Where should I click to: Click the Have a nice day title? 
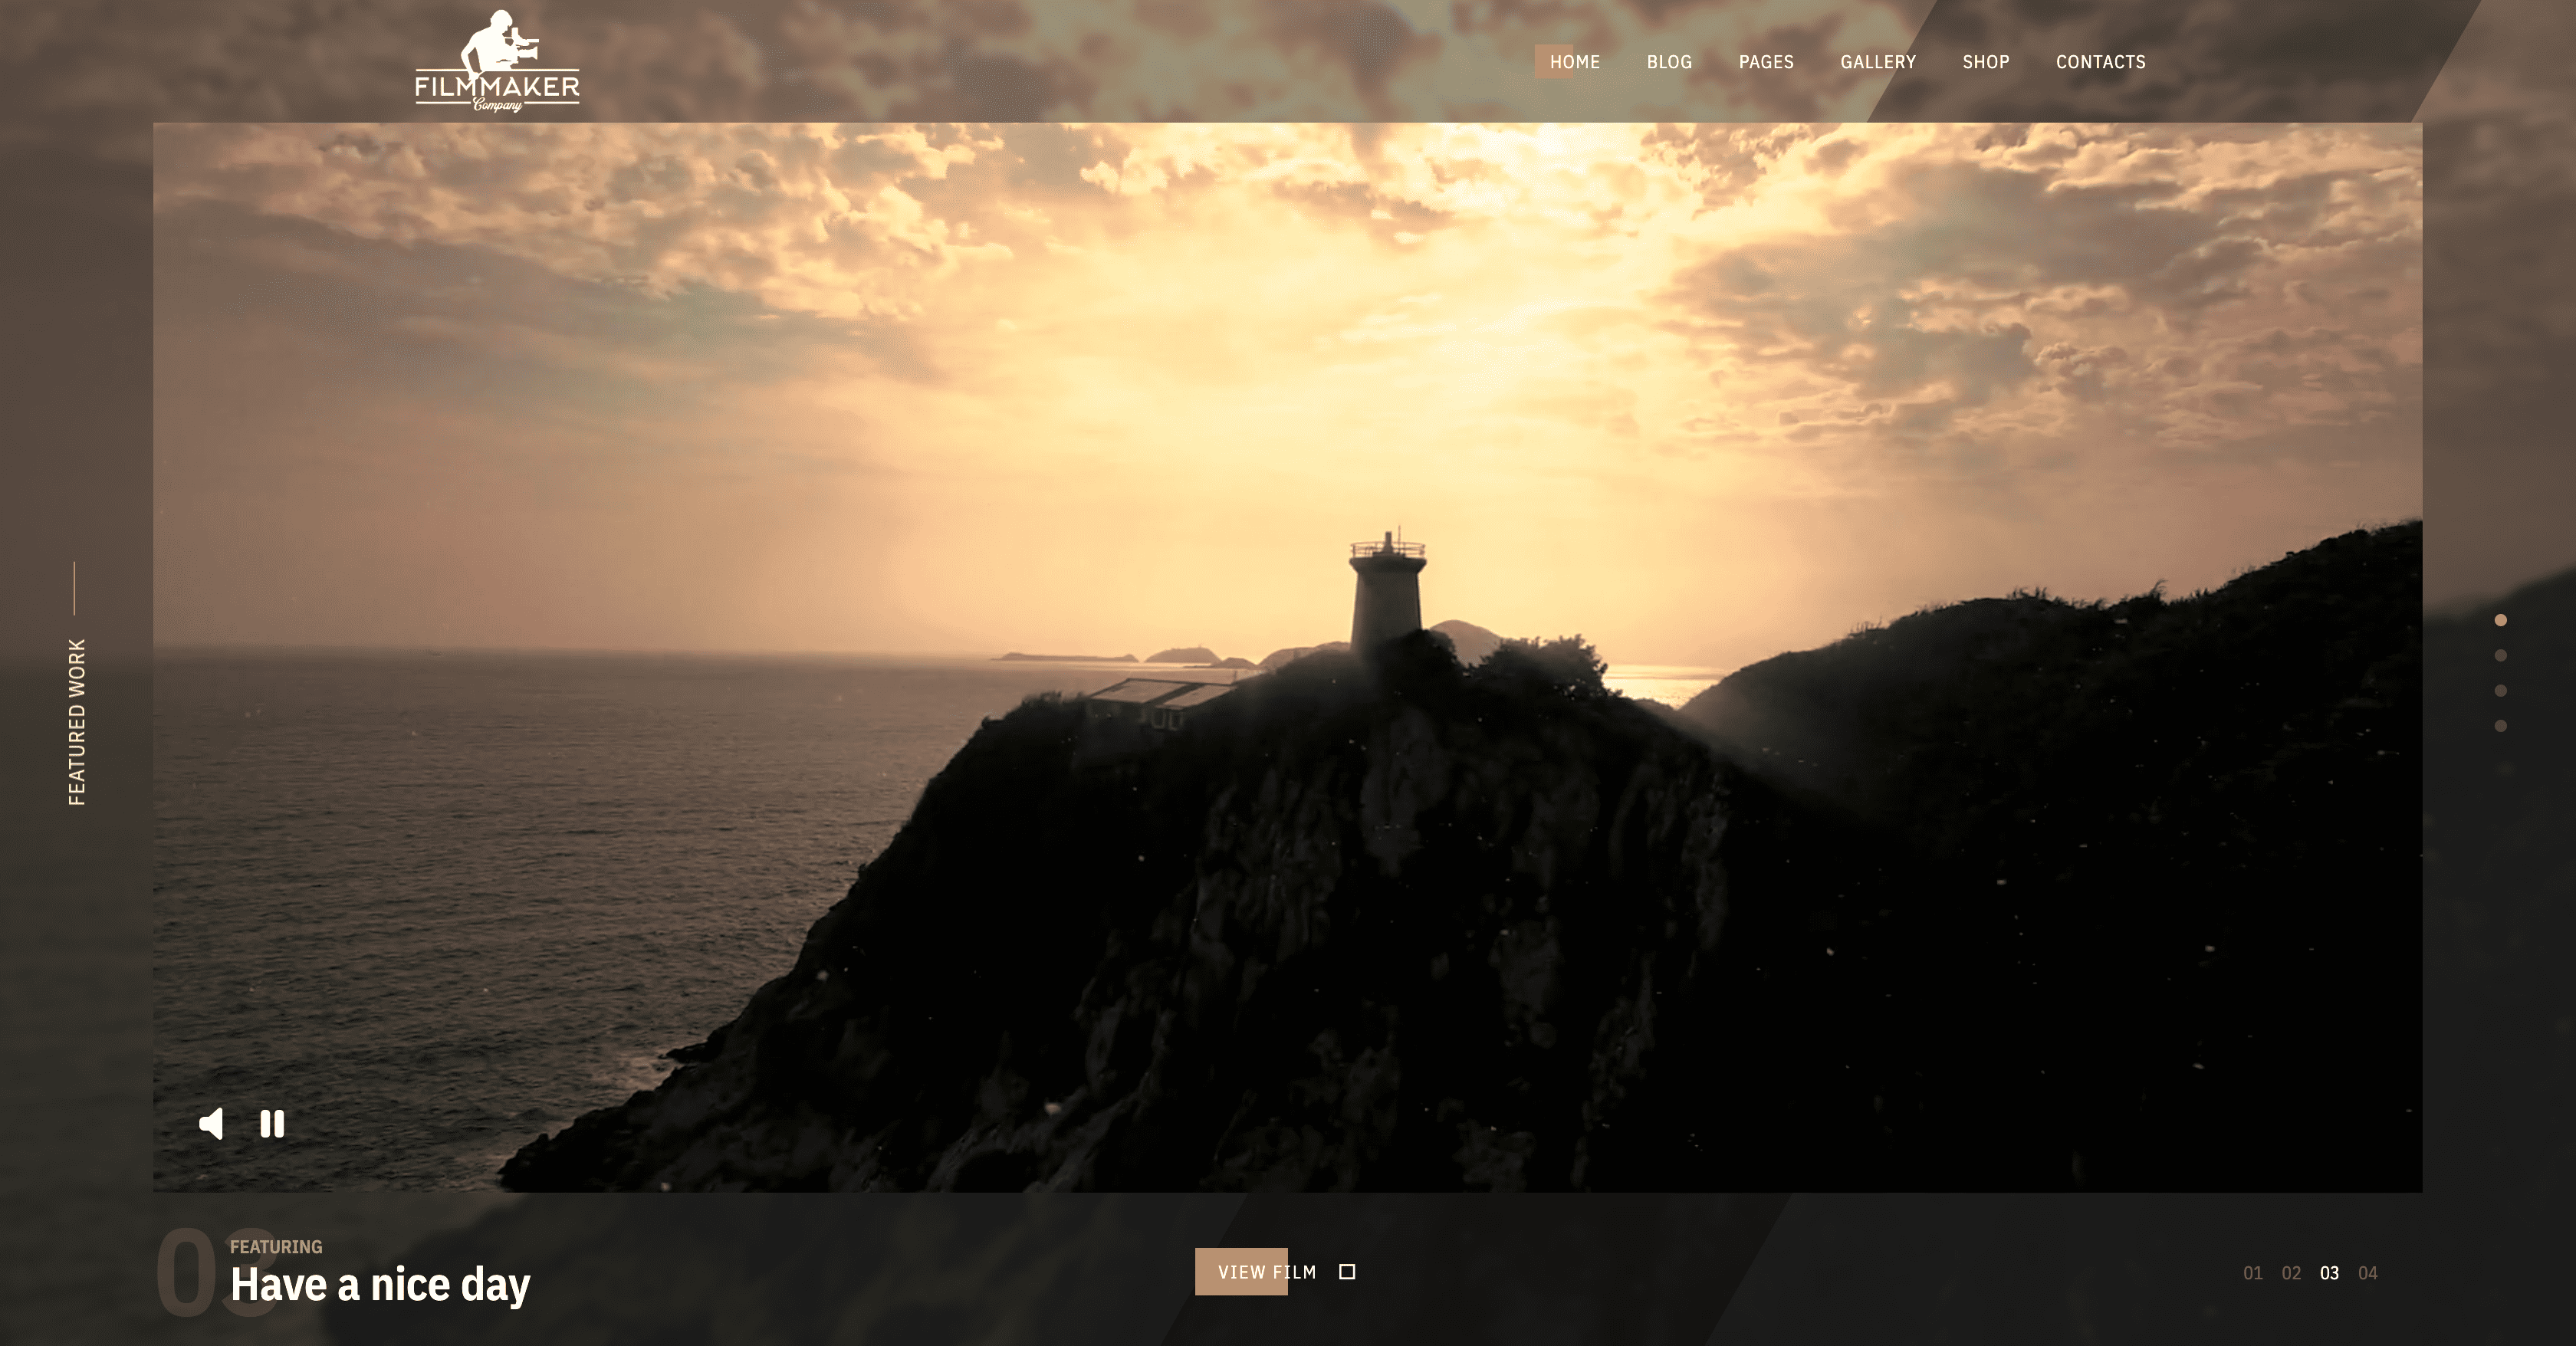[x=380, y=1285]
